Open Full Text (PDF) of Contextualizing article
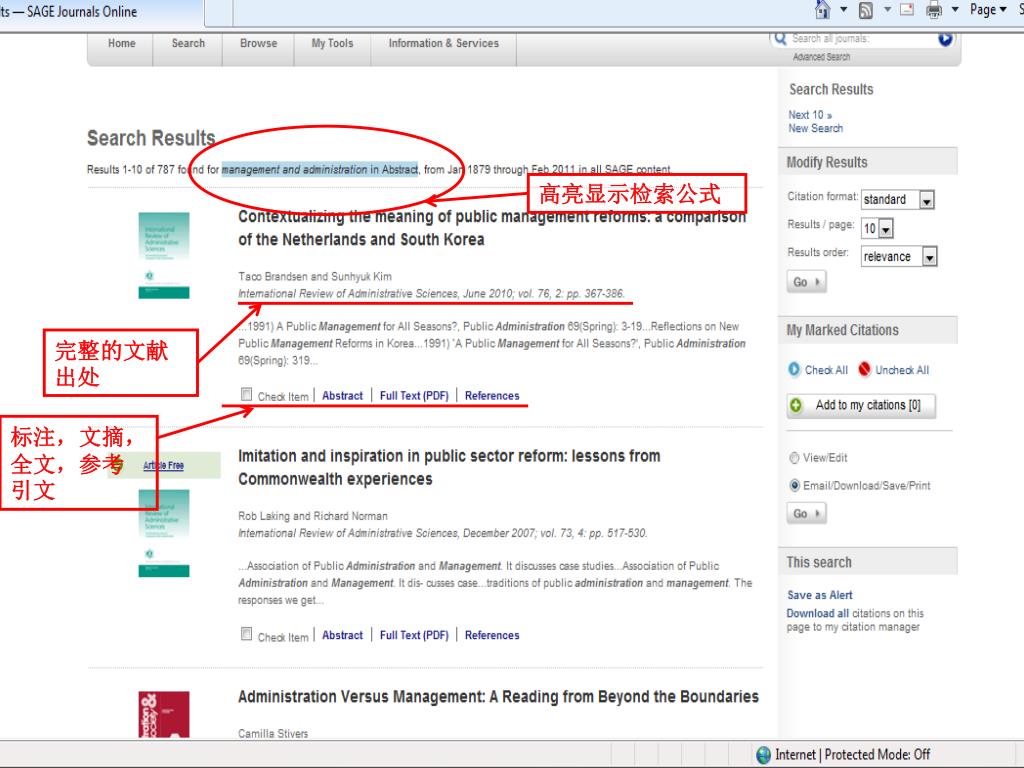1024x768 pixels. (414, 396)
